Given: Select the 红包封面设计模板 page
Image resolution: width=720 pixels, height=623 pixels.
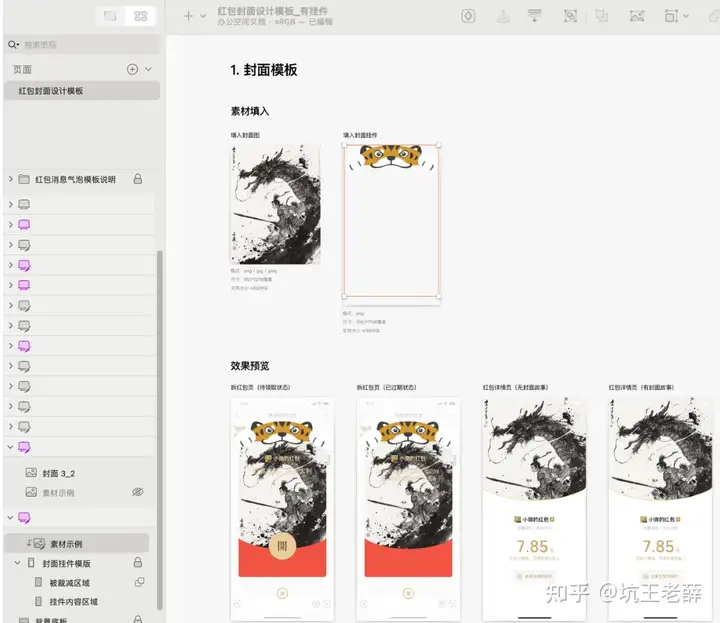Looking at the screenshot, I should 82,91.
